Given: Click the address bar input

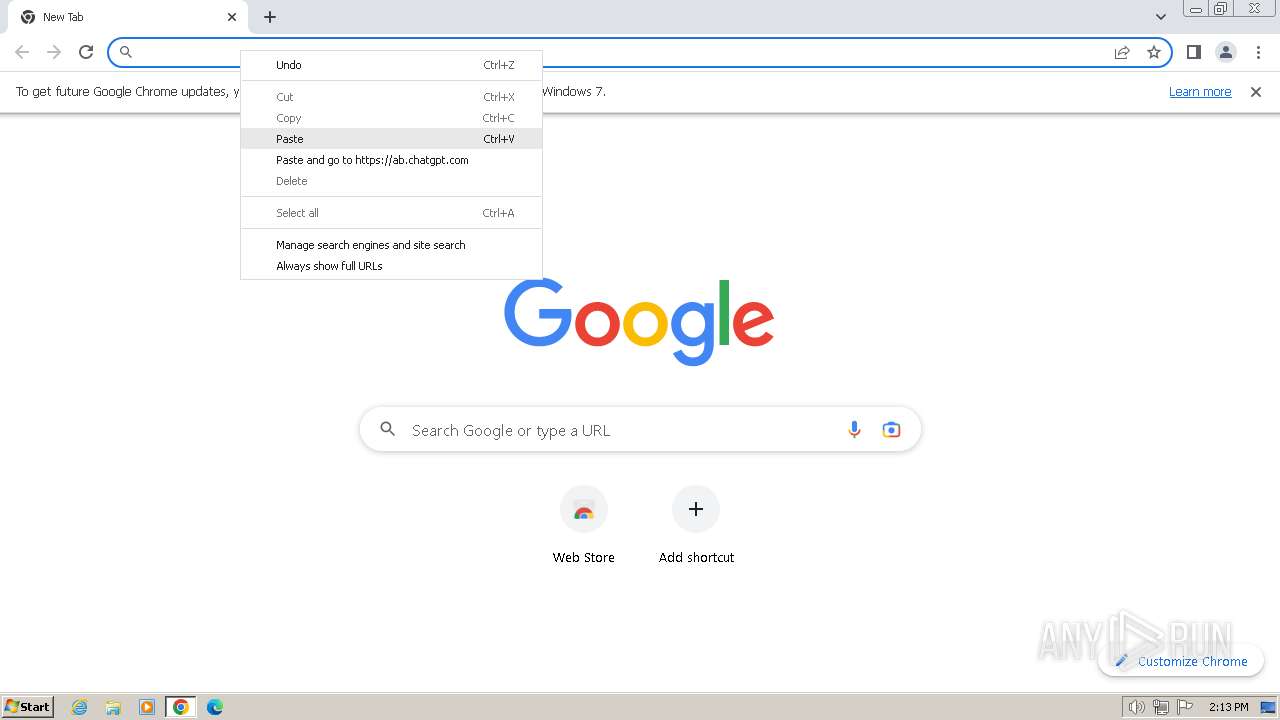Looking at the screenshot, I should 640,52.
